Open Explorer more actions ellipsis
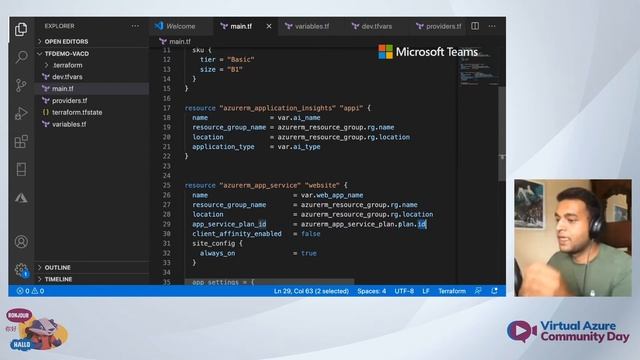Image resolution: width=640 pixels, height=360 pixels. [135, 26]
